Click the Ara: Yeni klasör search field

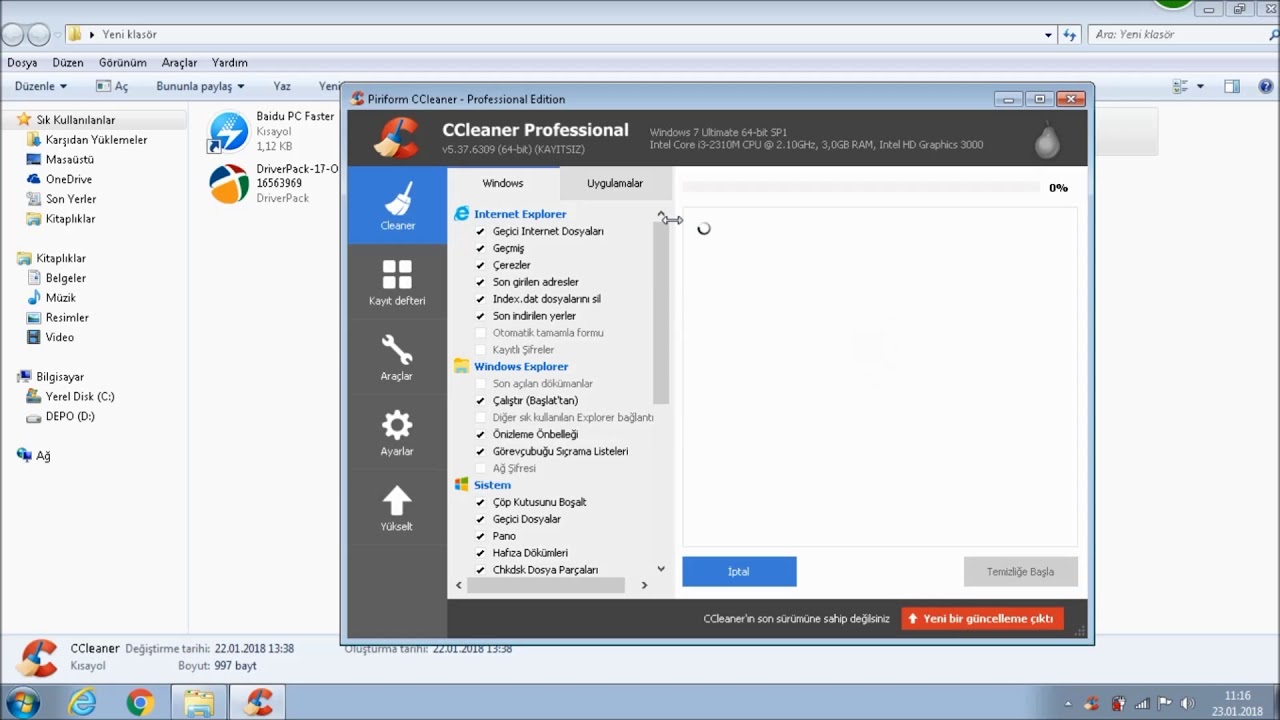point(1181,34)
